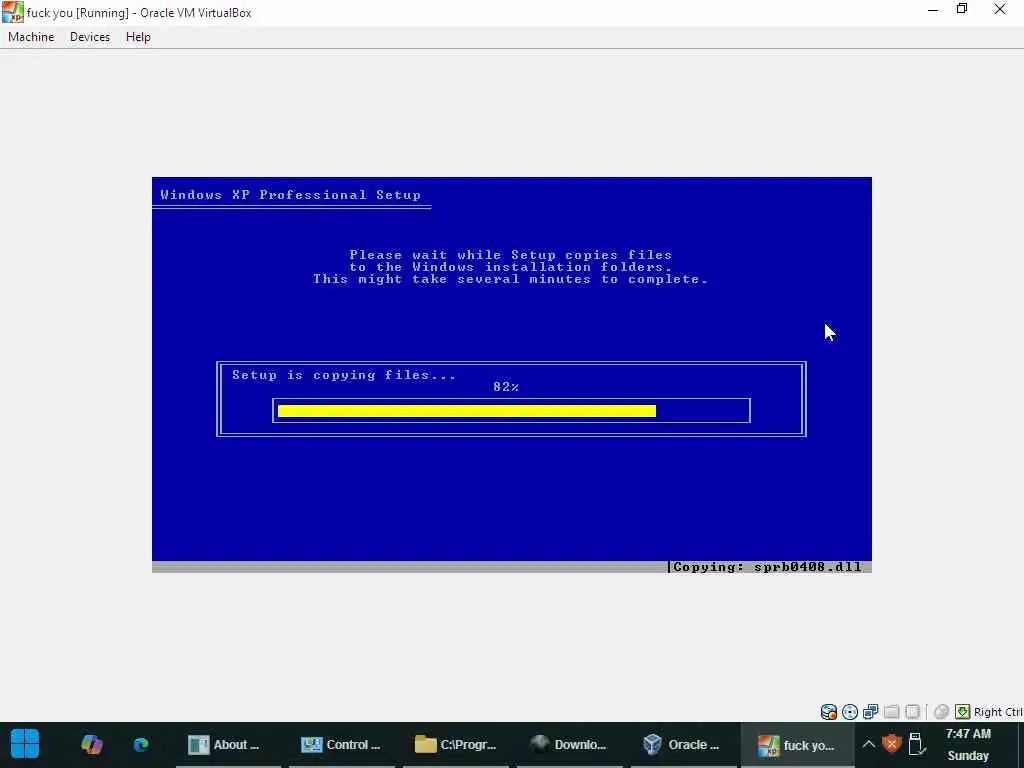1024x768 pixels.
Task: Click the Setup is copying files text
Action: 344,375
